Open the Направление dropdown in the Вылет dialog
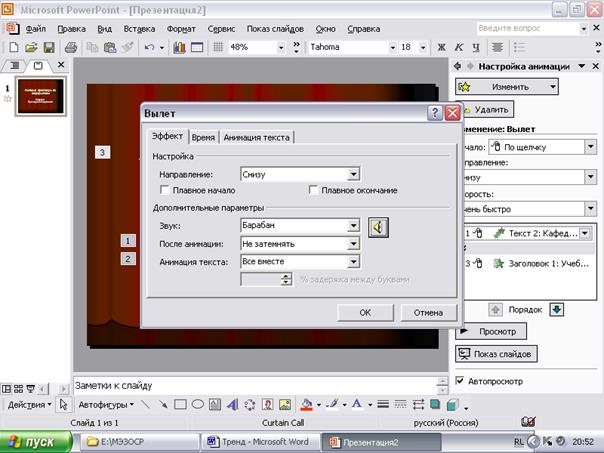This screenshot has height=453, width=604. 353,174
